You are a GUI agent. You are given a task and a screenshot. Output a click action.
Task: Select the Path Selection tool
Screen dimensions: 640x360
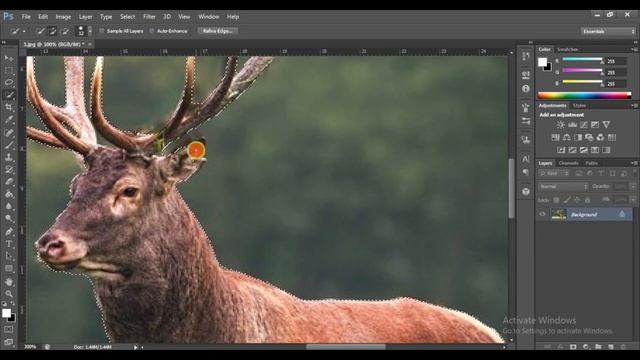point(9,256)
